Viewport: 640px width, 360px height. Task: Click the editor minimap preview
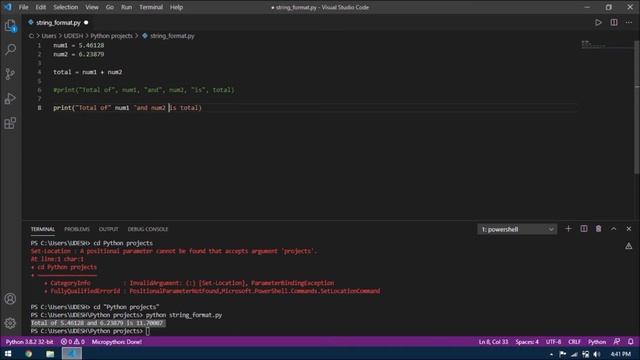point(606,44)
